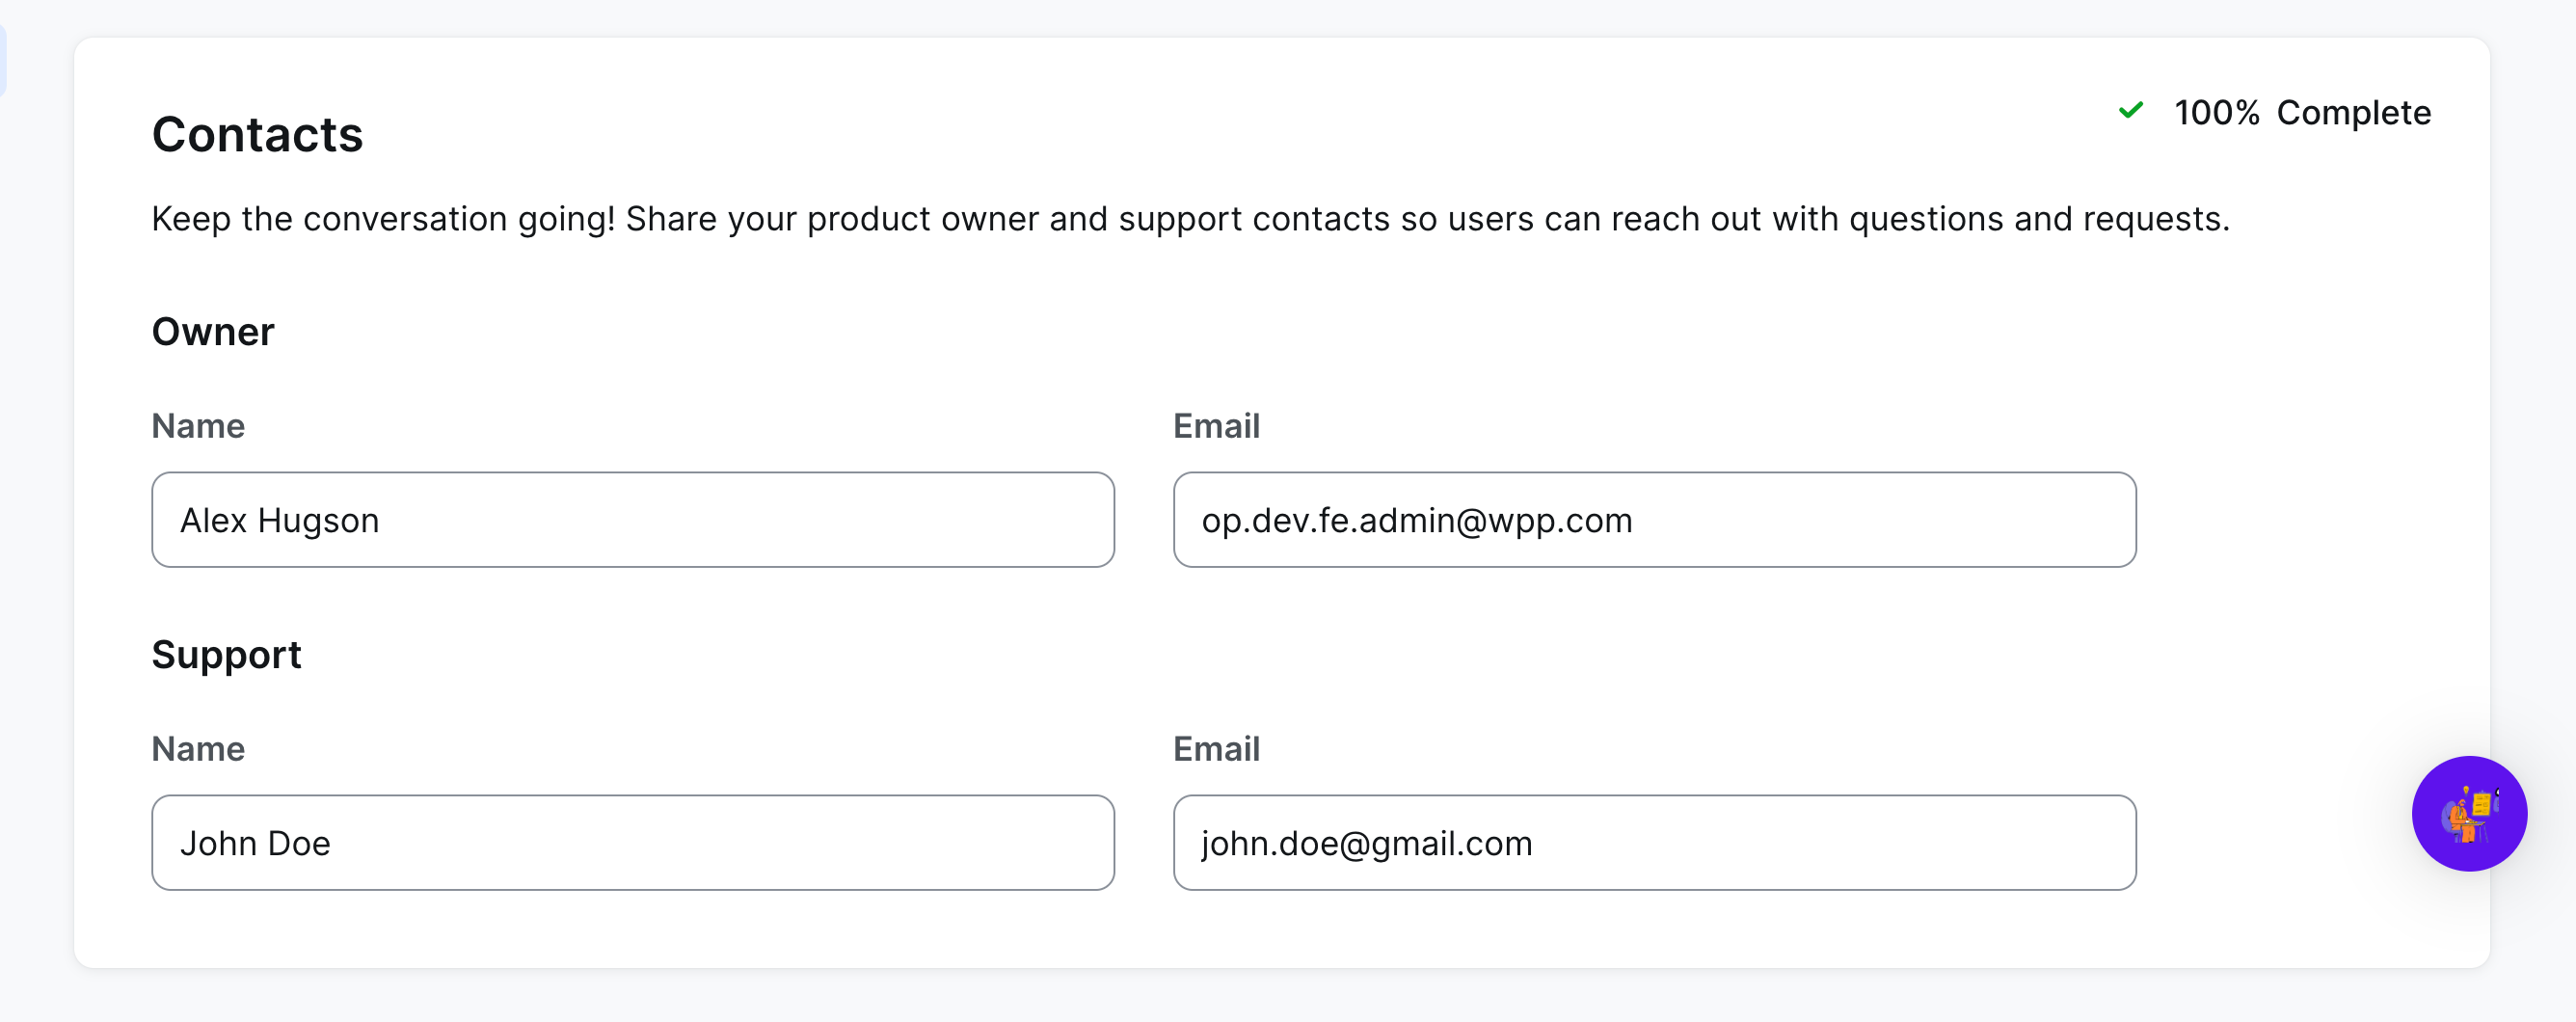Click the green completion checkmark icon
Screen dimensions: 2576x1022
click(x=2131, y=111)
